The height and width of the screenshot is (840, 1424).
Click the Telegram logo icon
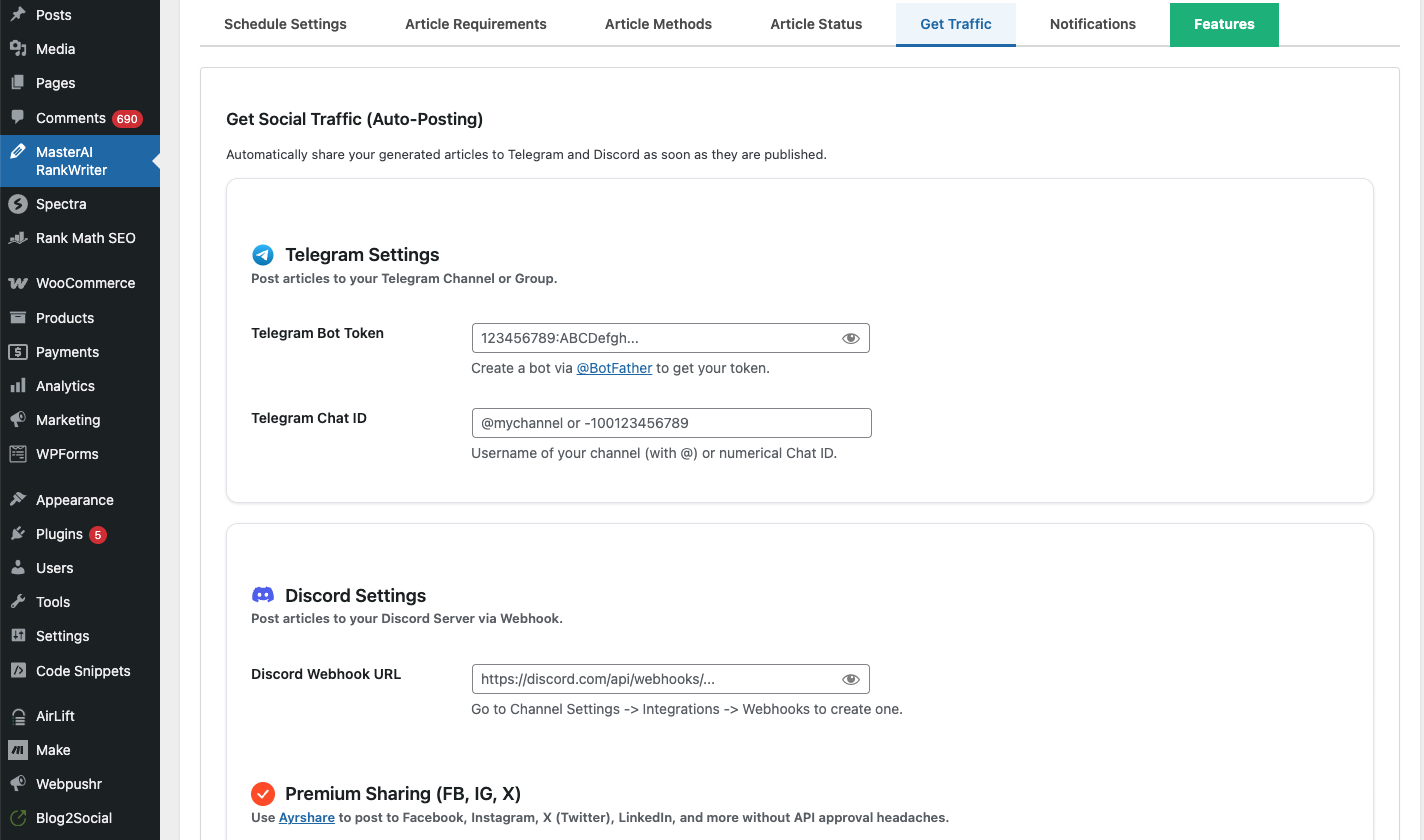pyautogui.click(x=263, y=255)
